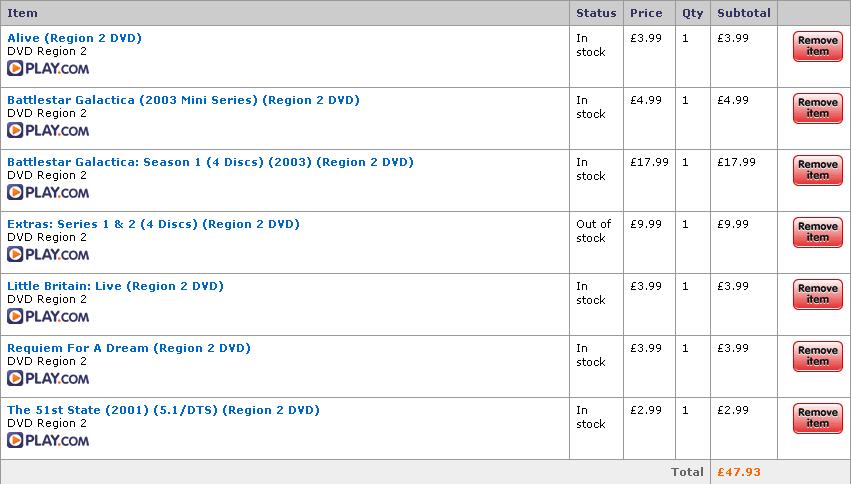Remove Little Britain: Live item

coord(817,294)
